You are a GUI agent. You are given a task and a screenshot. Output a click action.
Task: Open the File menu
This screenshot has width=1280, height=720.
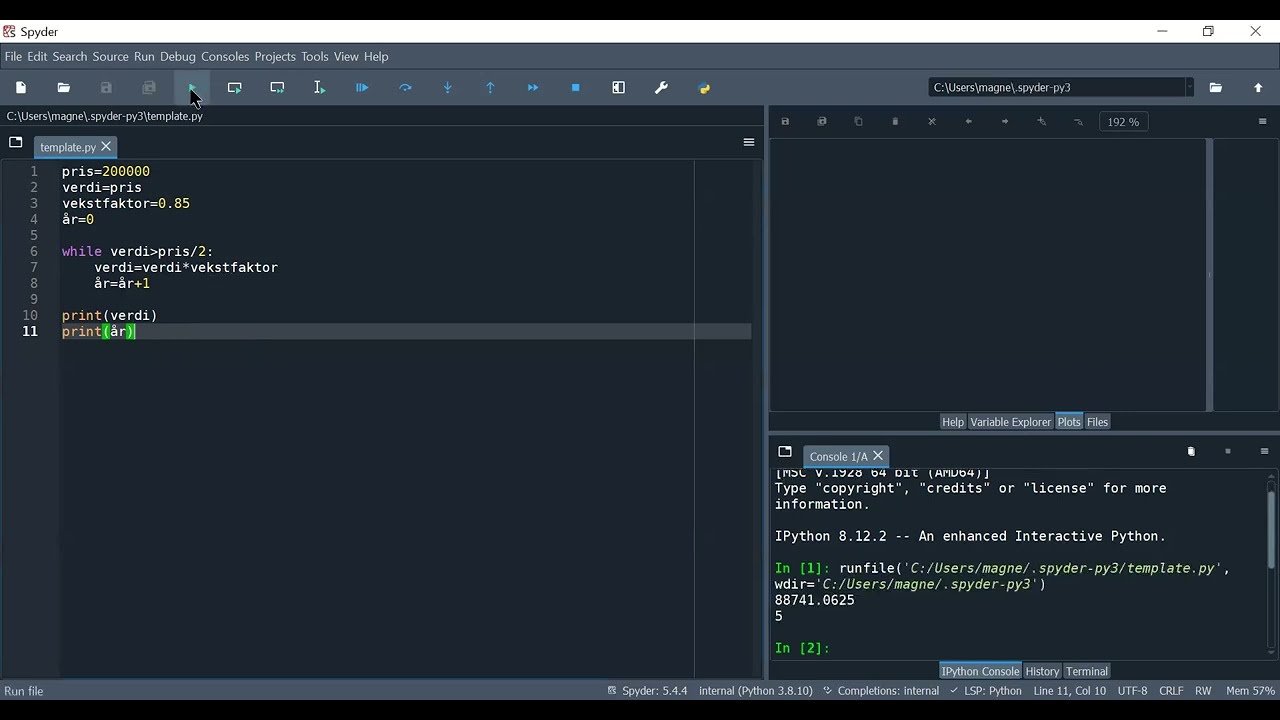point(13,57)
